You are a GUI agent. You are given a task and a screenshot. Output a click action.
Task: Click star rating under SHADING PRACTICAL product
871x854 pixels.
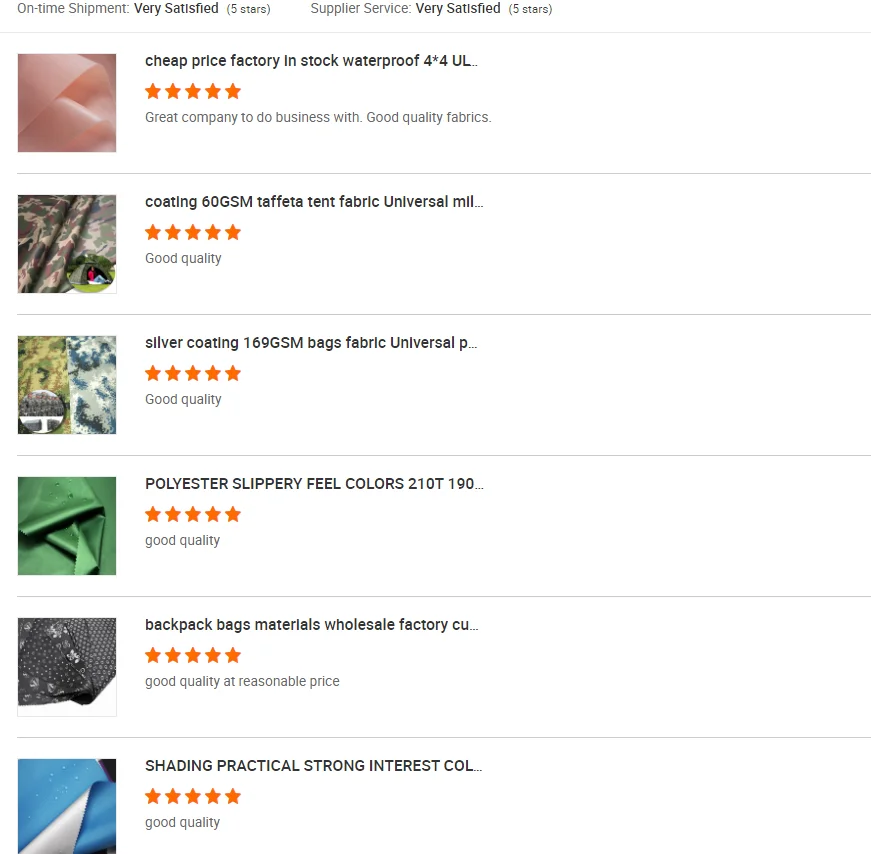click(x=193, y=796)
